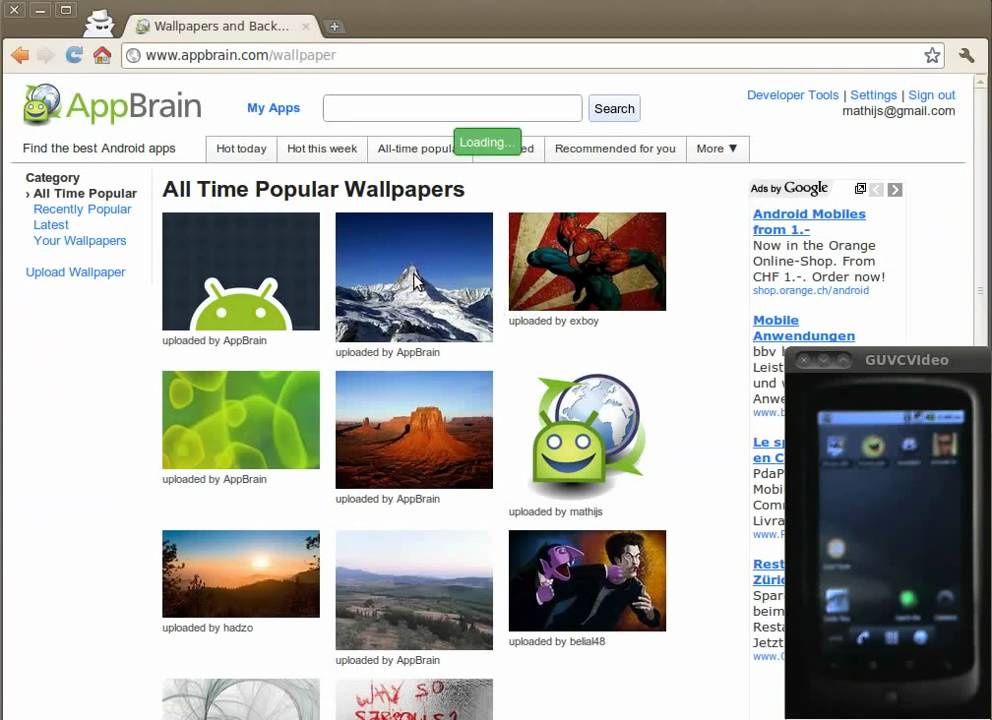Screen dimensions: 992x720
Task: Open the Hot this week tab
Action: pyautogui.click(x=322, y=149)
